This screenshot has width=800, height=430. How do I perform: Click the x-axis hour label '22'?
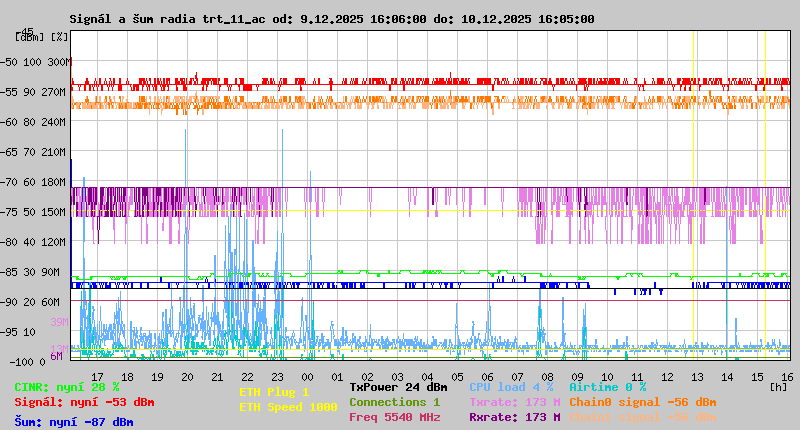(x=247, y=377)
